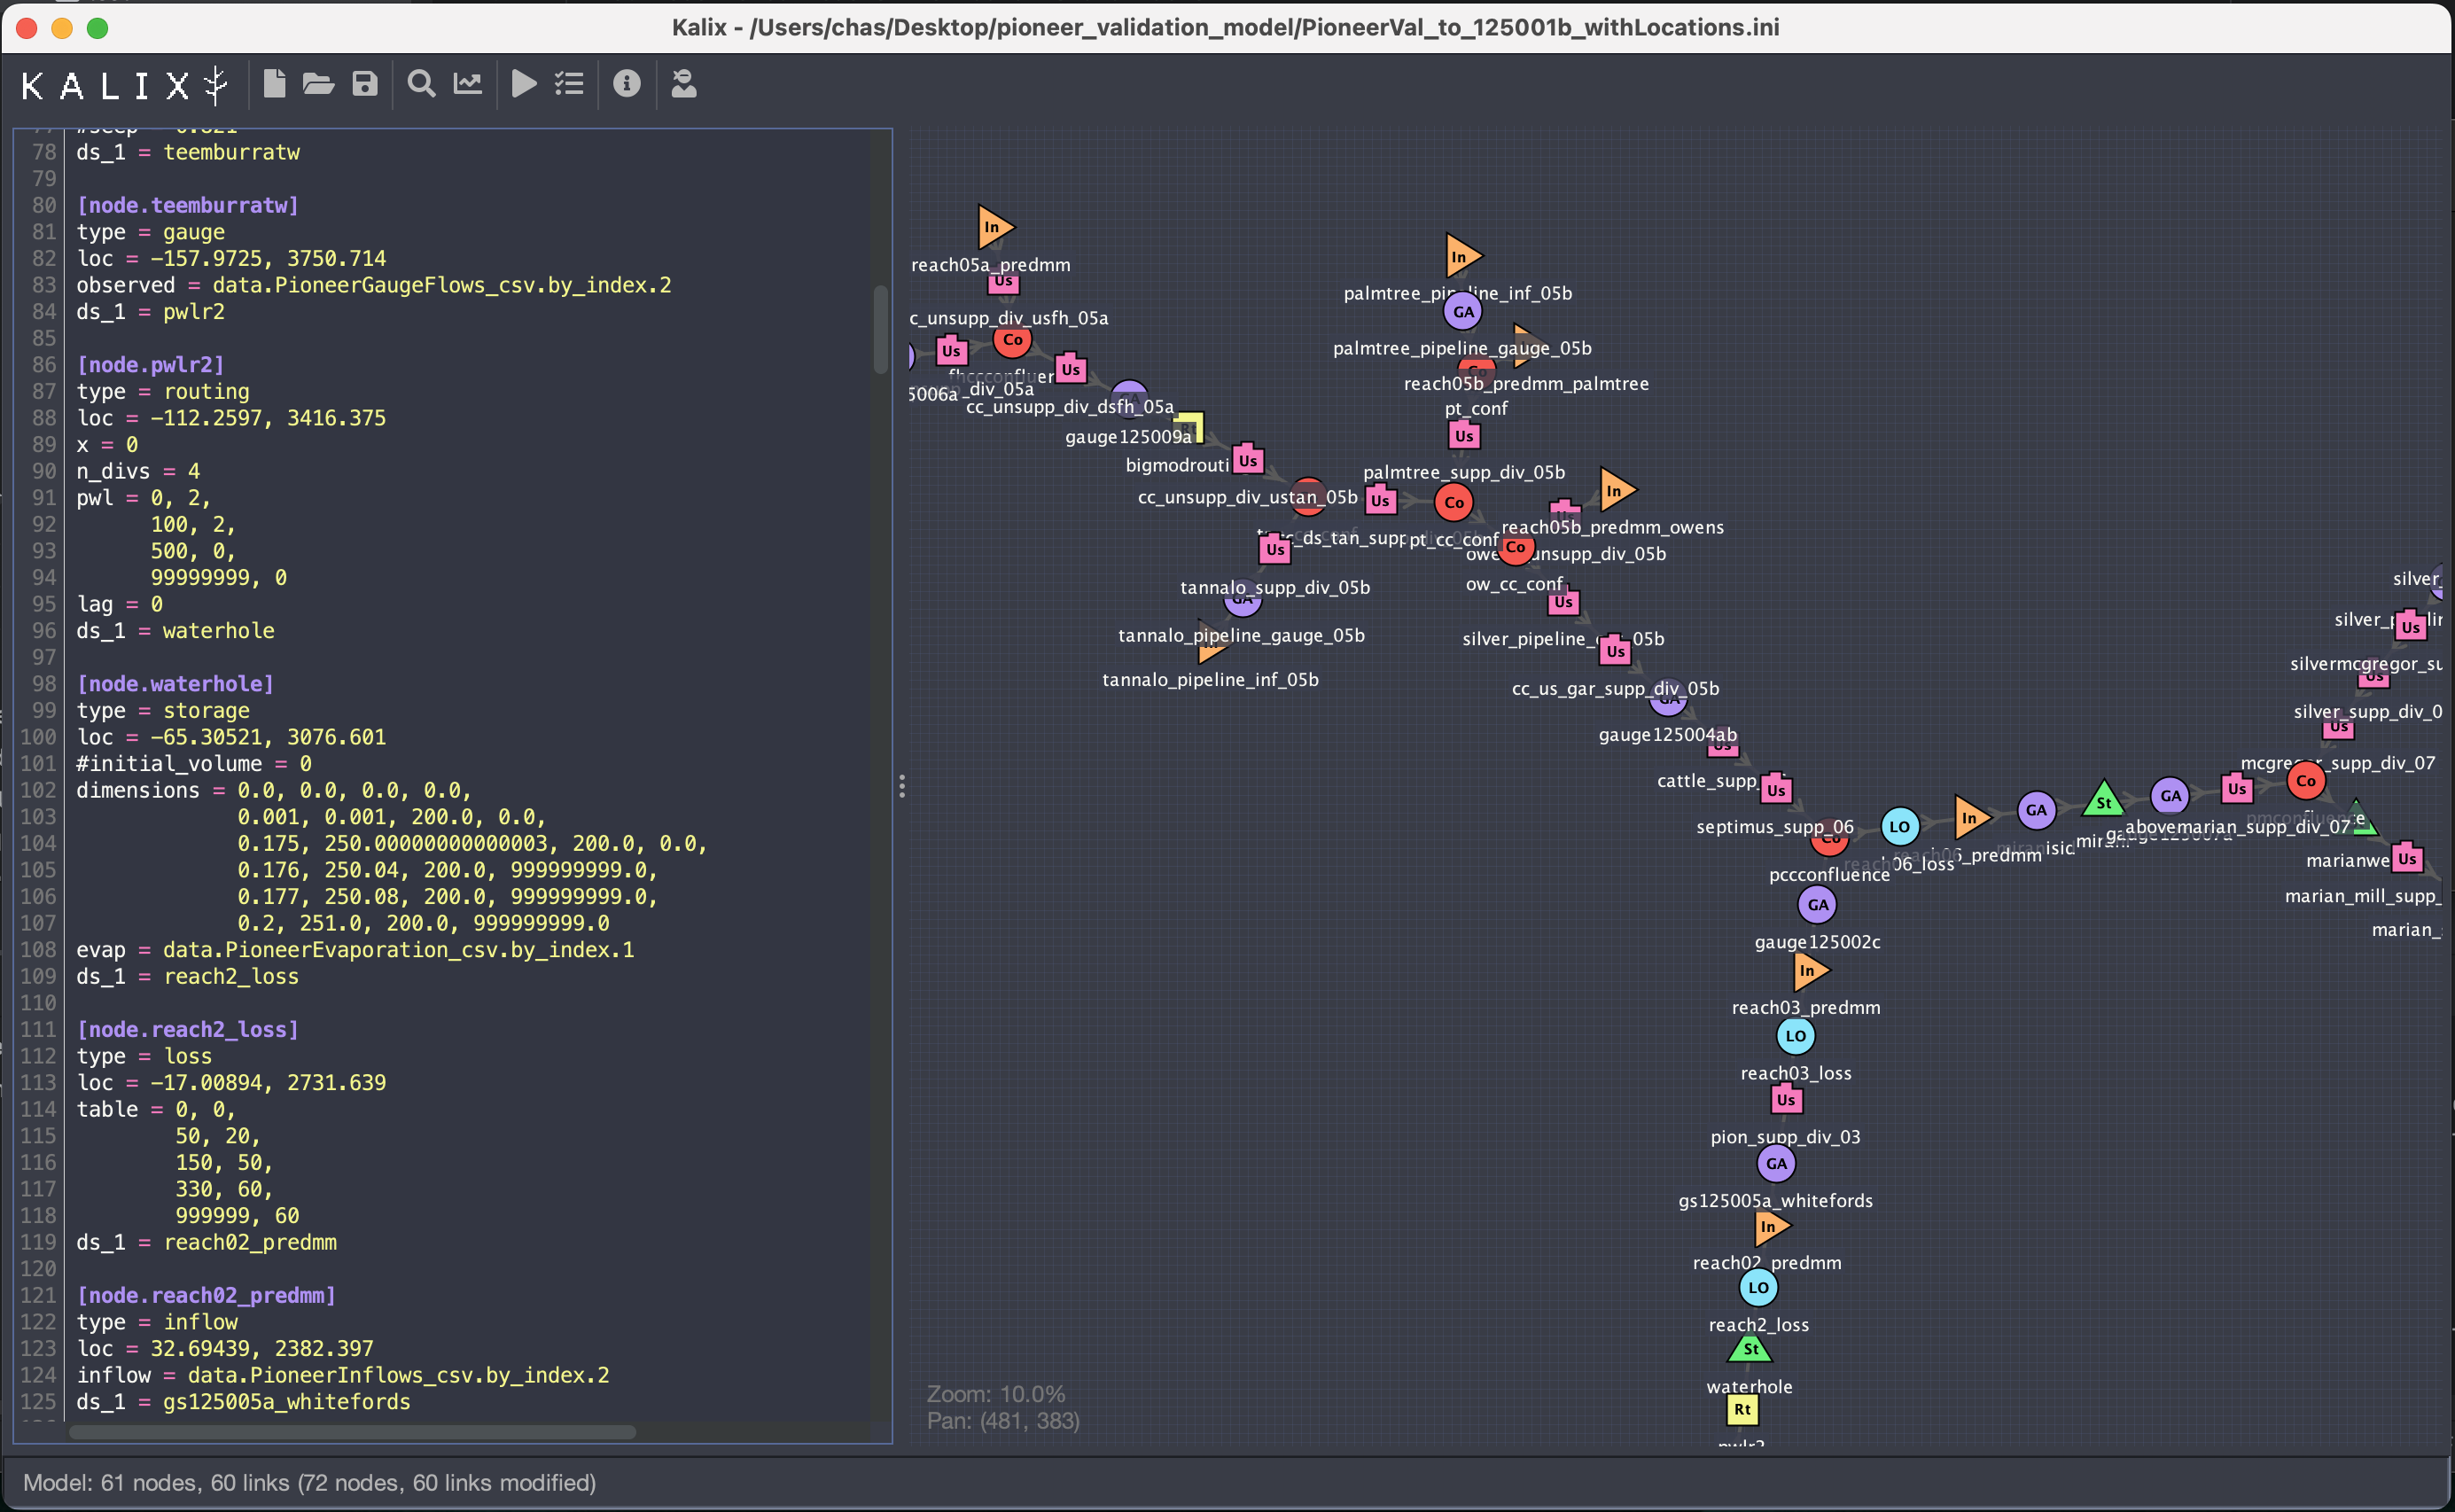Viewport: 2455px width, 1512px height.
Task: Place cursor on line 111 node.reach2_loss
Action: [187, 1029]
